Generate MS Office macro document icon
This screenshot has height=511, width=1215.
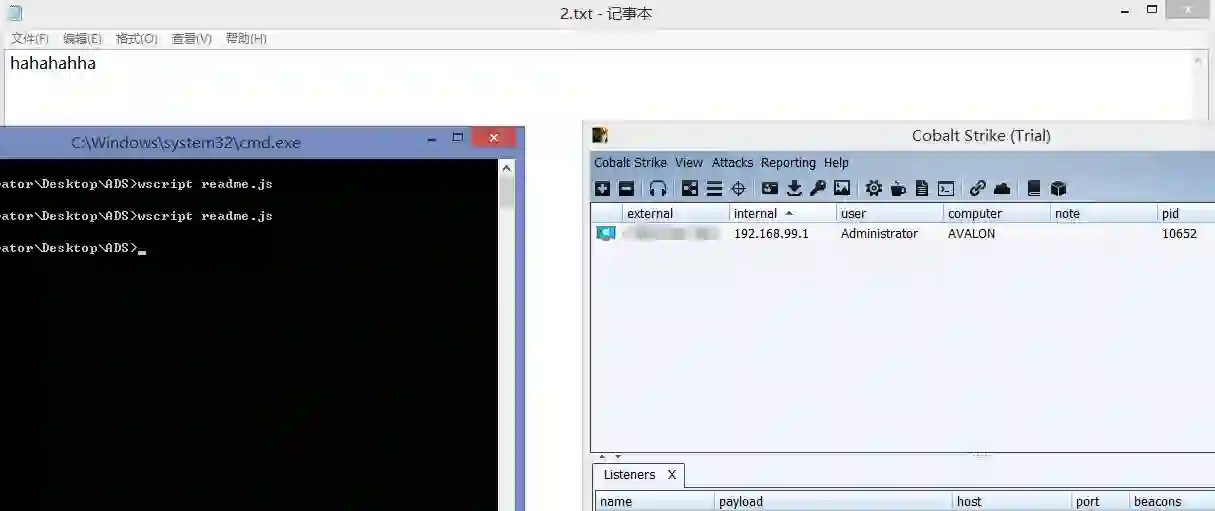pos(922,188)
